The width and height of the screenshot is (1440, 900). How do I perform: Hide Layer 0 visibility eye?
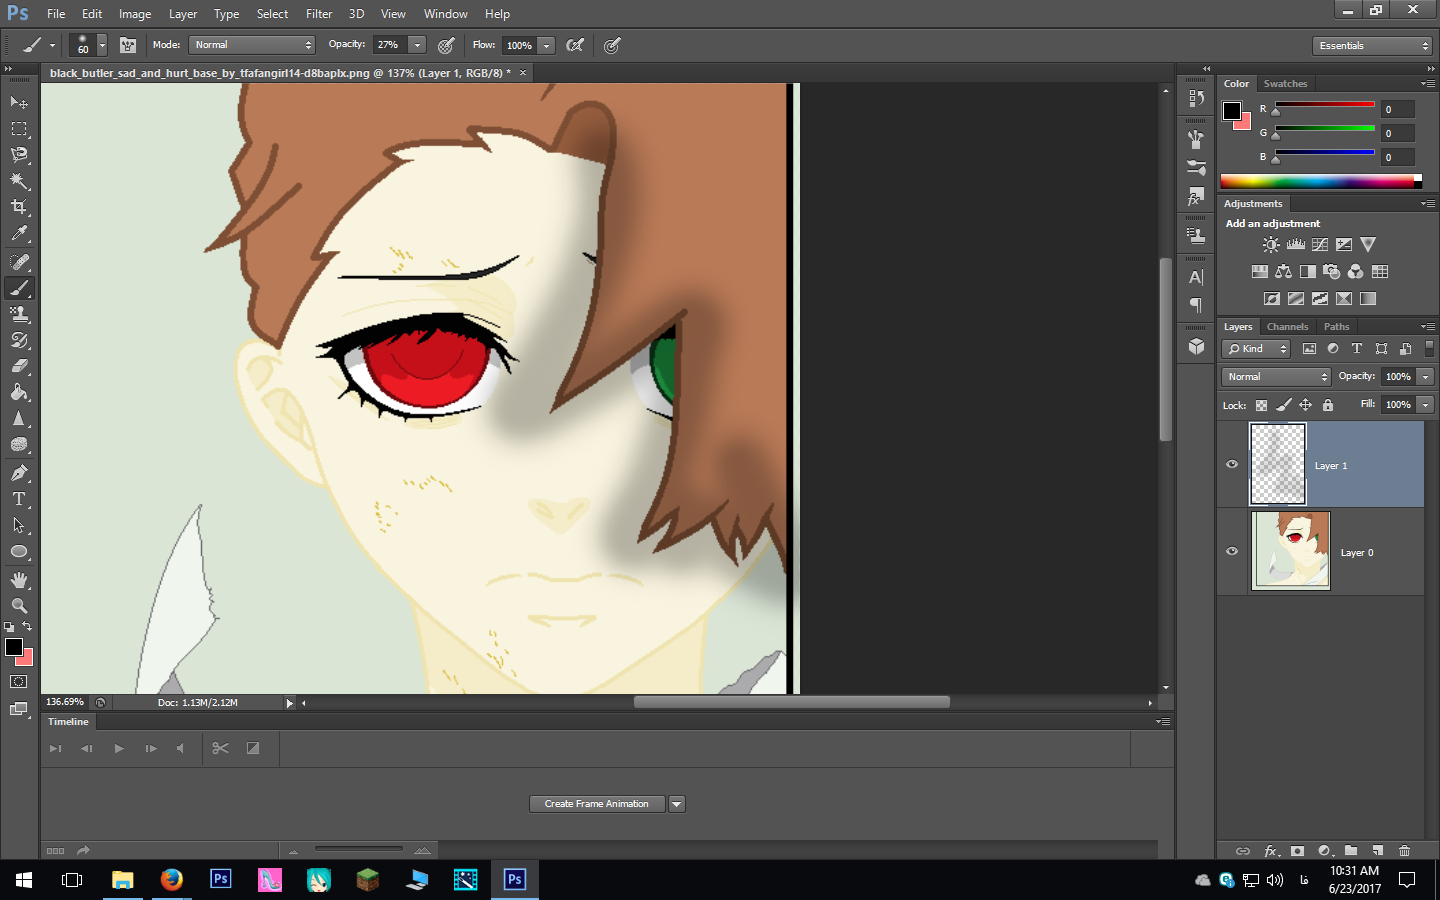pos(1232,551)
